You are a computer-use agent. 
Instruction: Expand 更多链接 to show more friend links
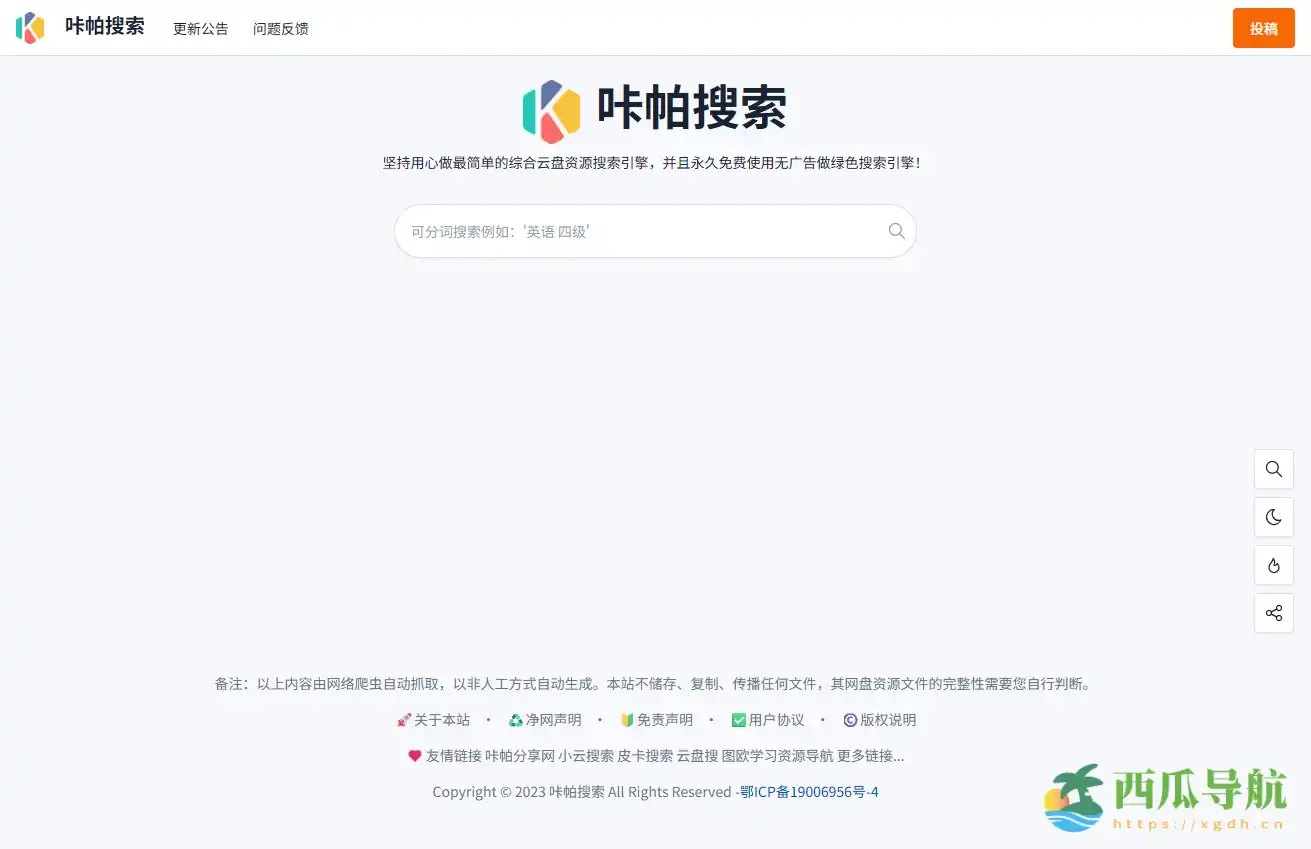coord(869,756)
